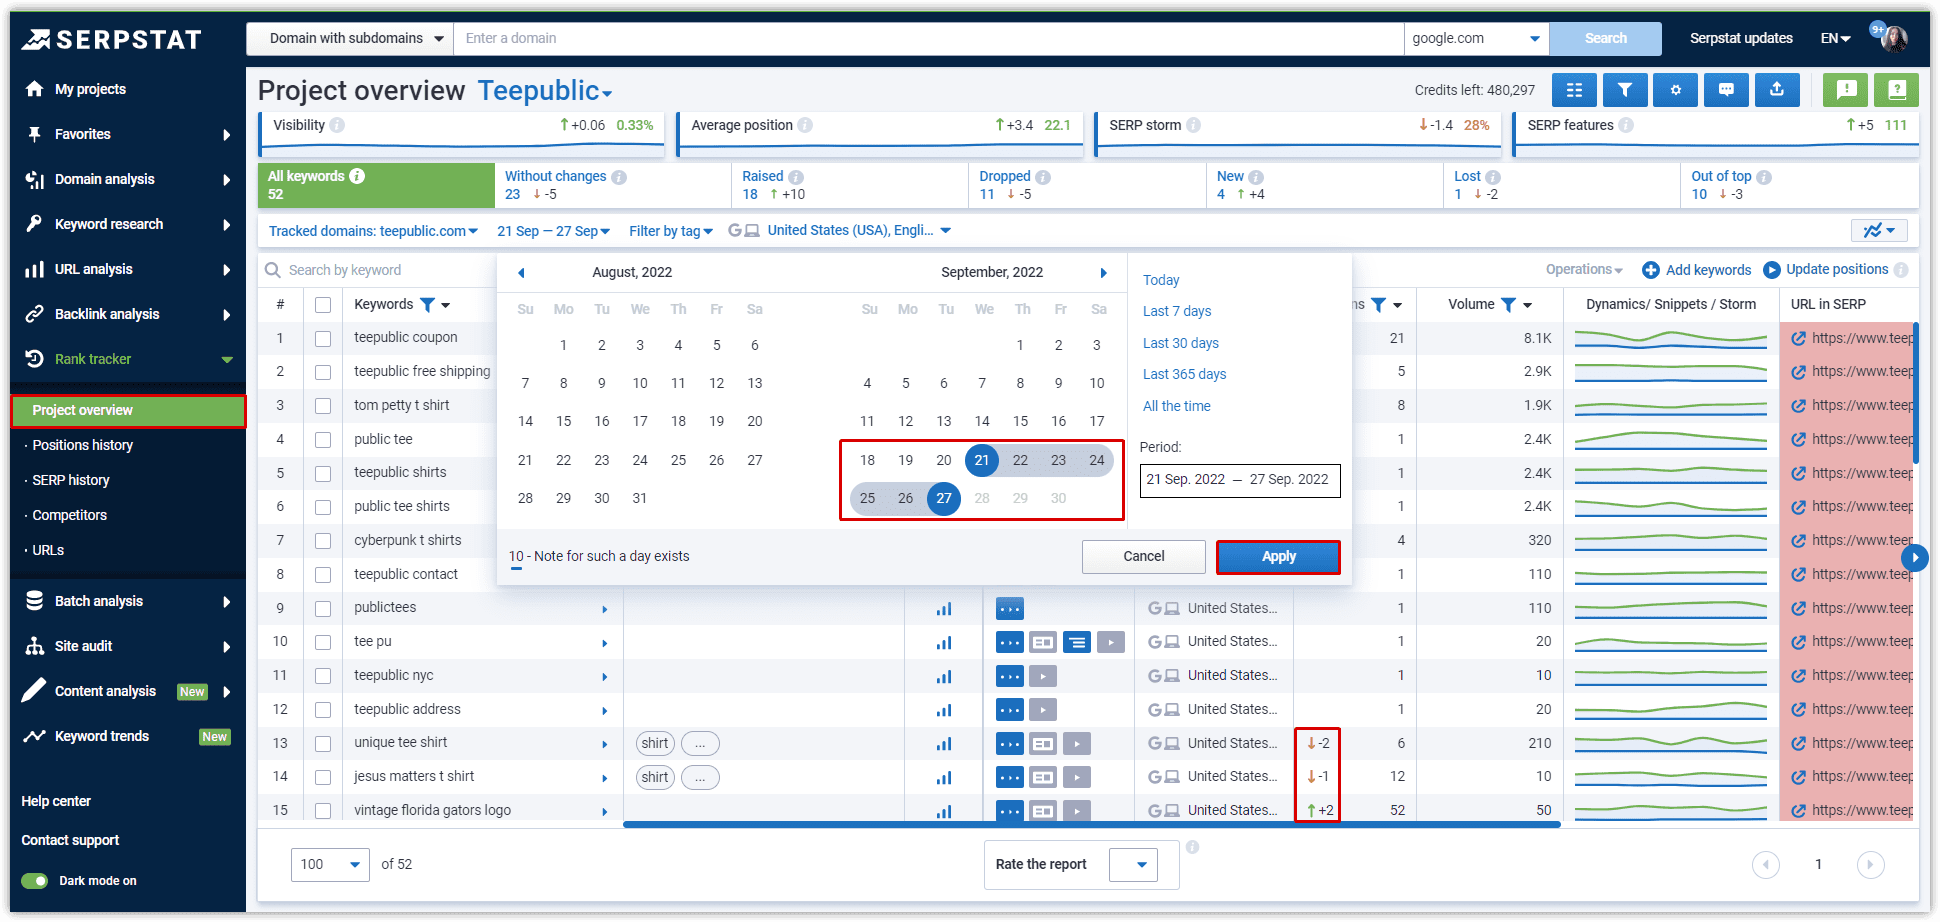Open Competitors menu item
This screenshot has width=1940, height=922.
coord(69,516)
